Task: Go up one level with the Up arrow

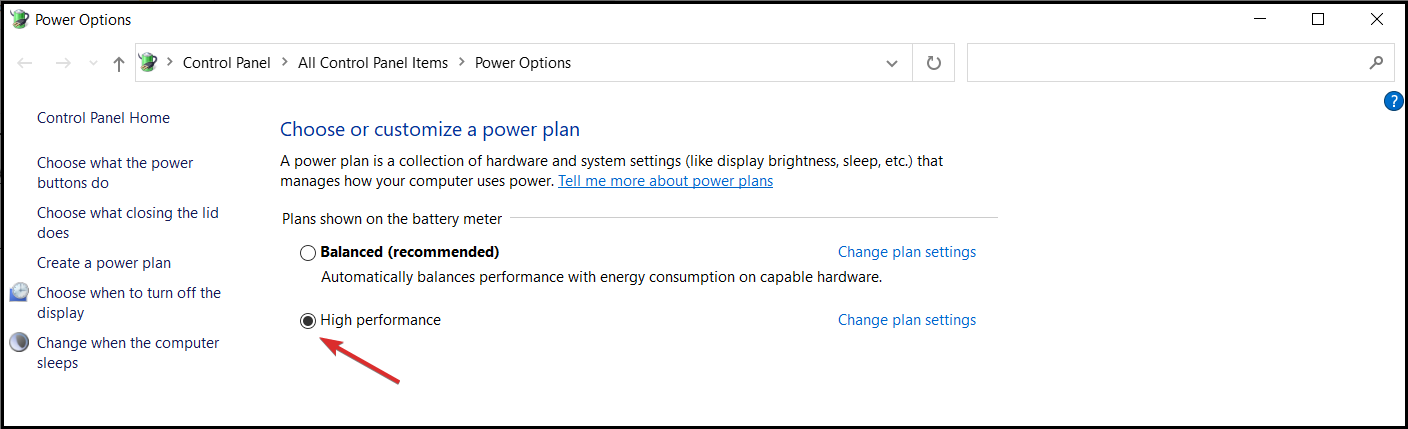Action: (x=119, y=63)
